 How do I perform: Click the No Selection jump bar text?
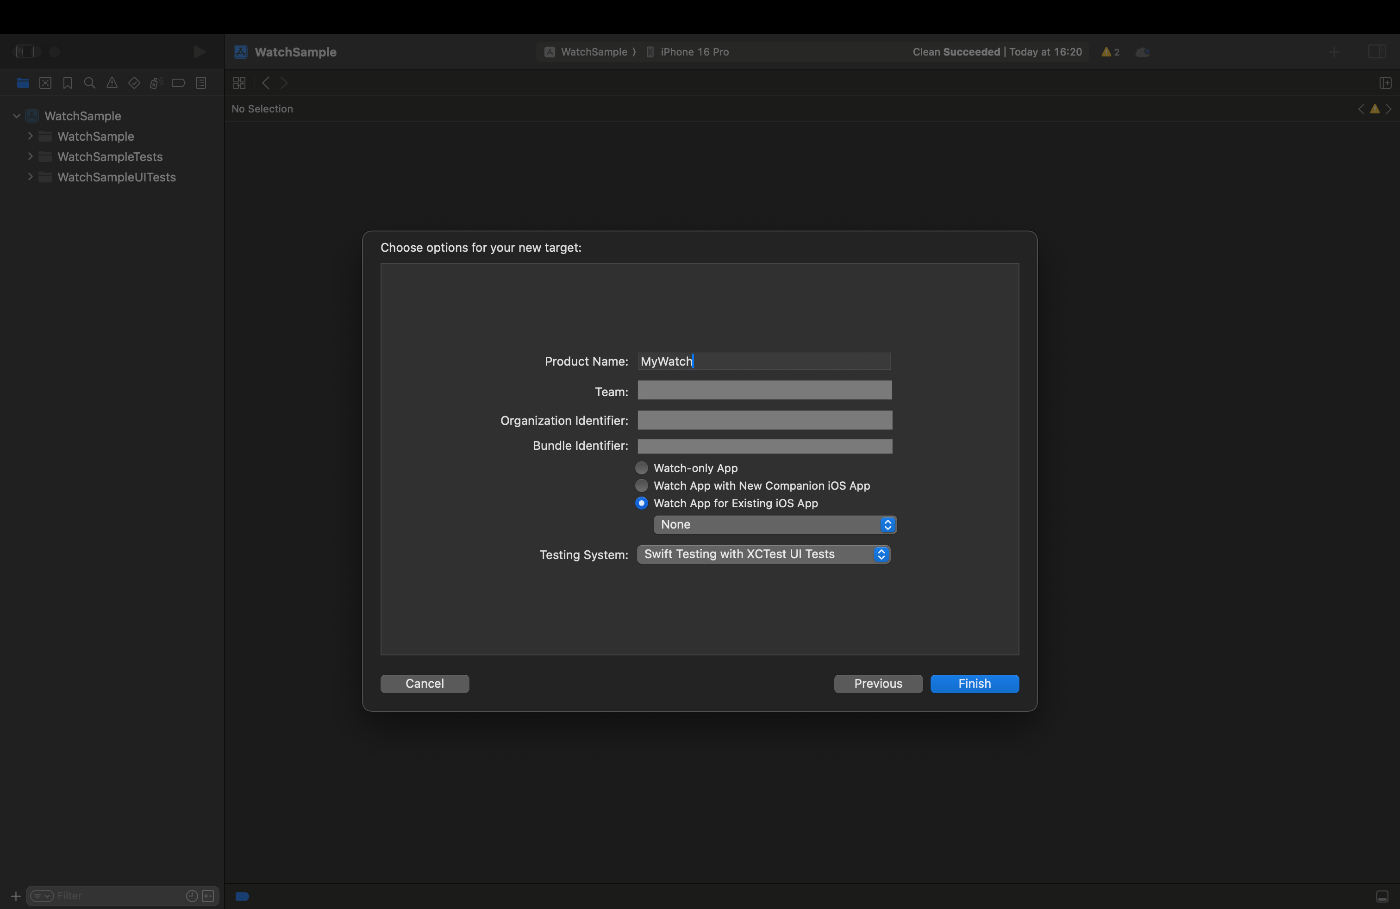pos(262,109)
